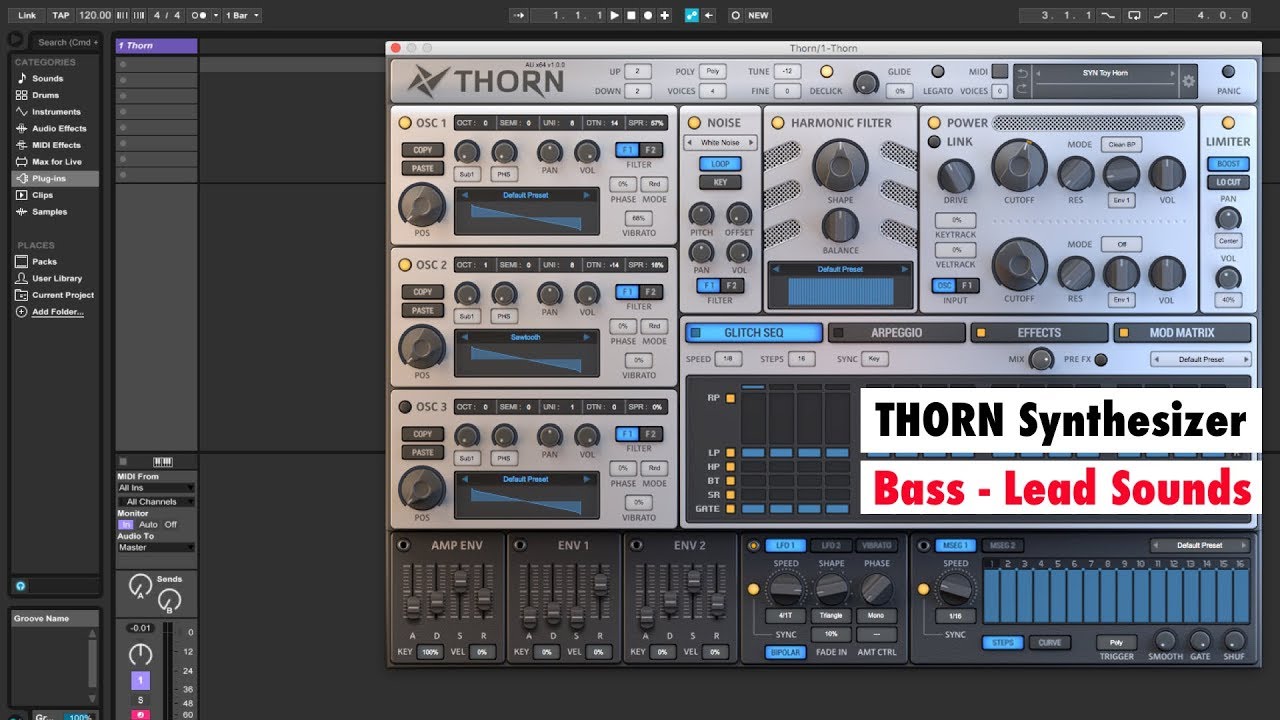Open User Library in Places
This screenshot has width=1280, height=720.
(x=56, y=278)
